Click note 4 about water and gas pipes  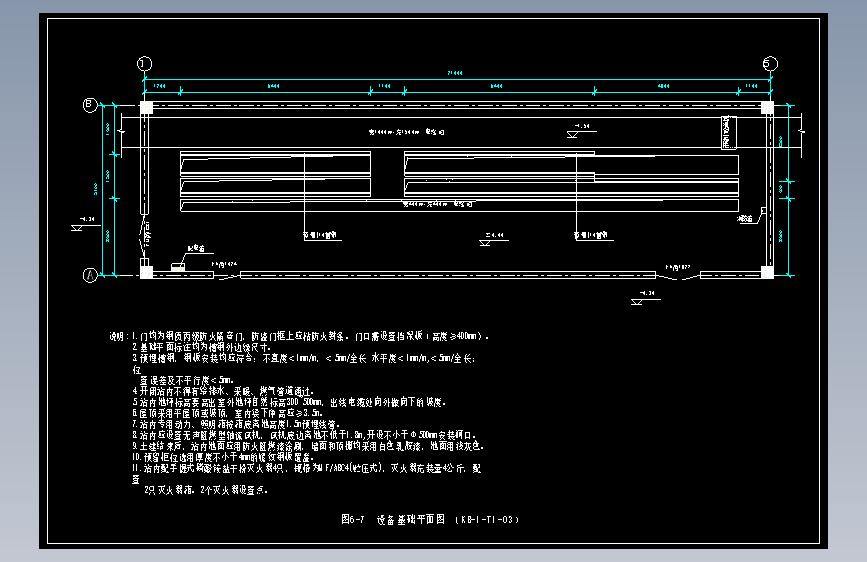point(223,391)
